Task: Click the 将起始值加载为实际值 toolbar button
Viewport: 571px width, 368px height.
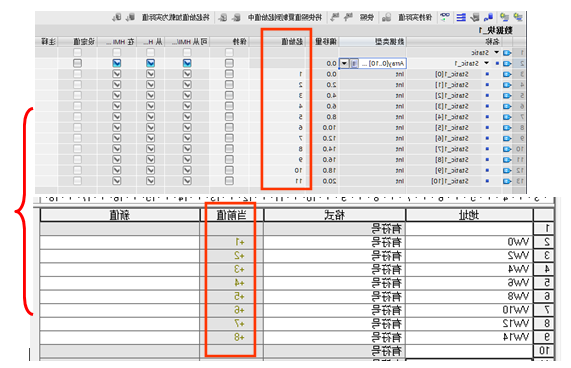Action: [x=176, y=17]
